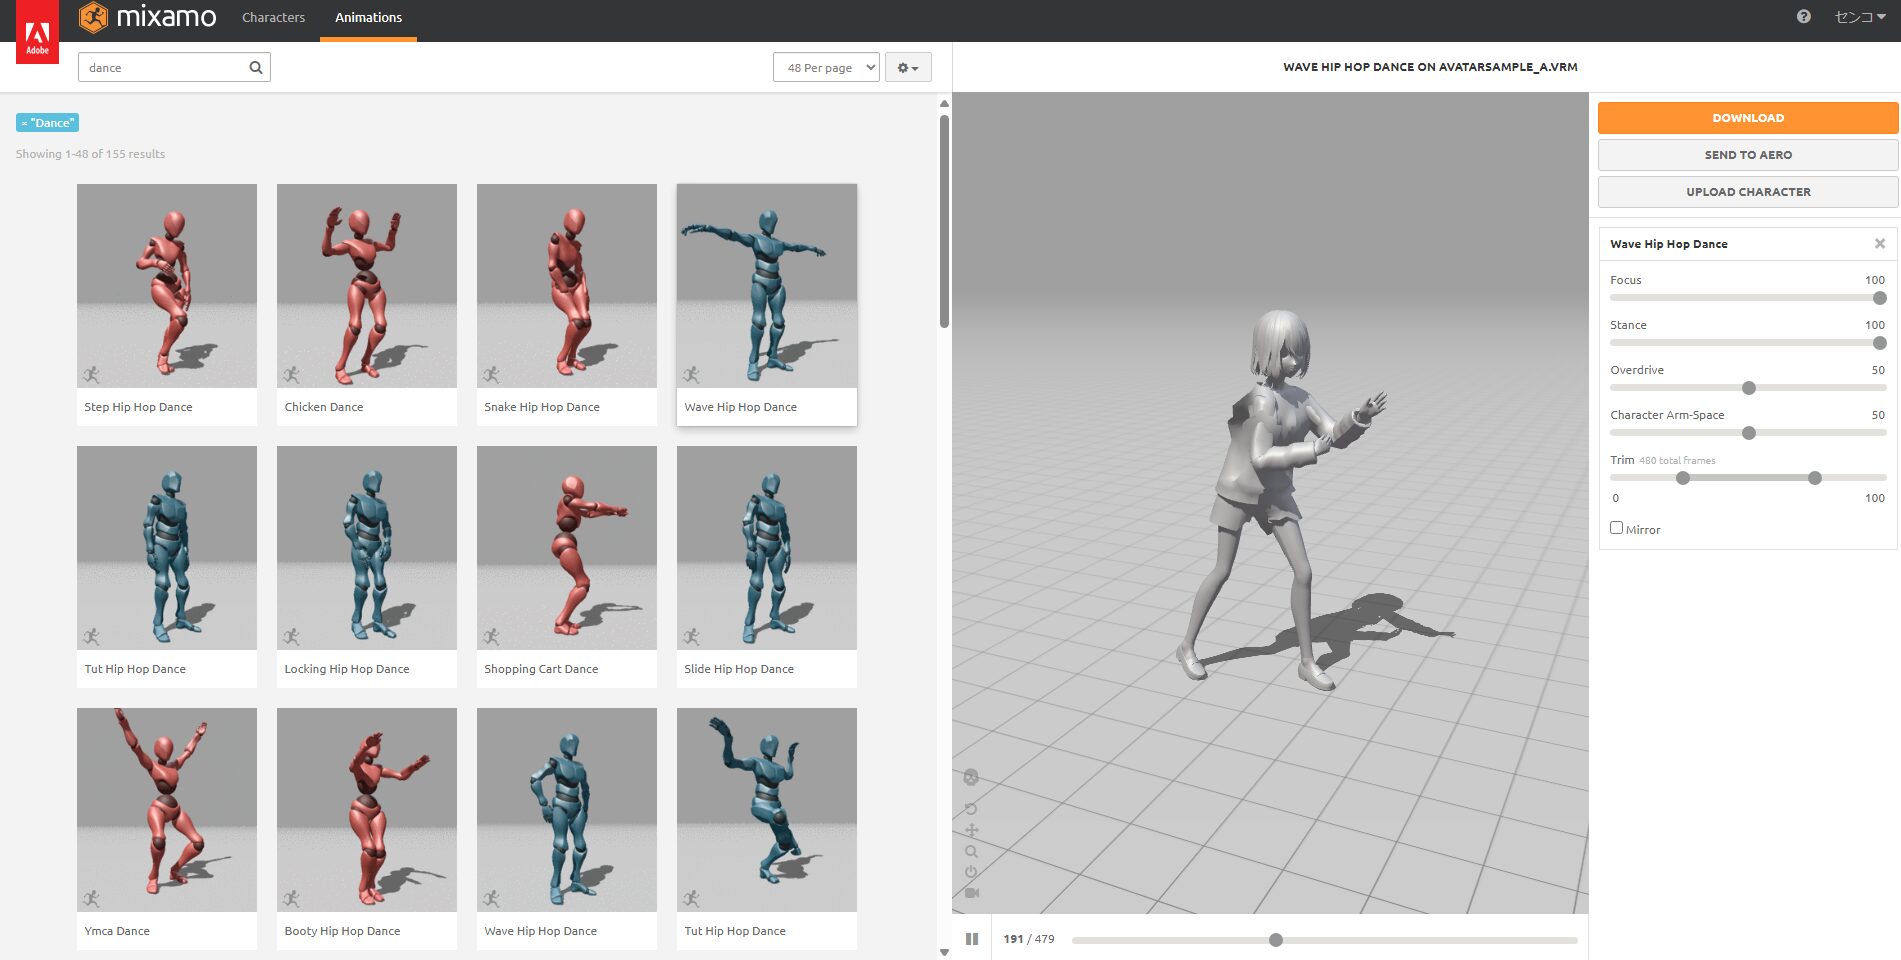Close the Wave Hip Hop Dance settings panel

tap(1880, 243)
